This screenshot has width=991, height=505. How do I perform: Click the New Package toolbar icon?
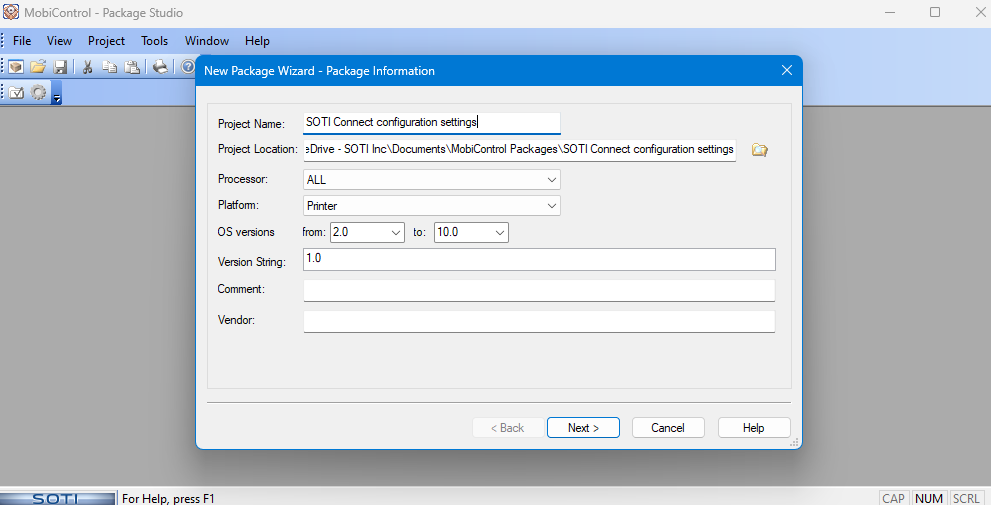pos(16,67)
